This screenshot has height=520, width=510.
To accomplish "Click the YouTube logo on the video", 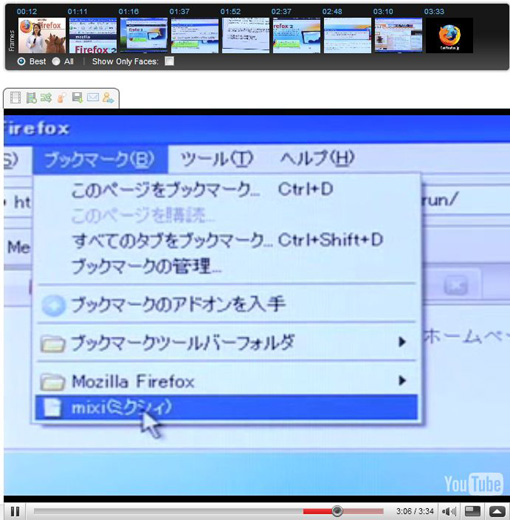I will (x=473, y=483).
